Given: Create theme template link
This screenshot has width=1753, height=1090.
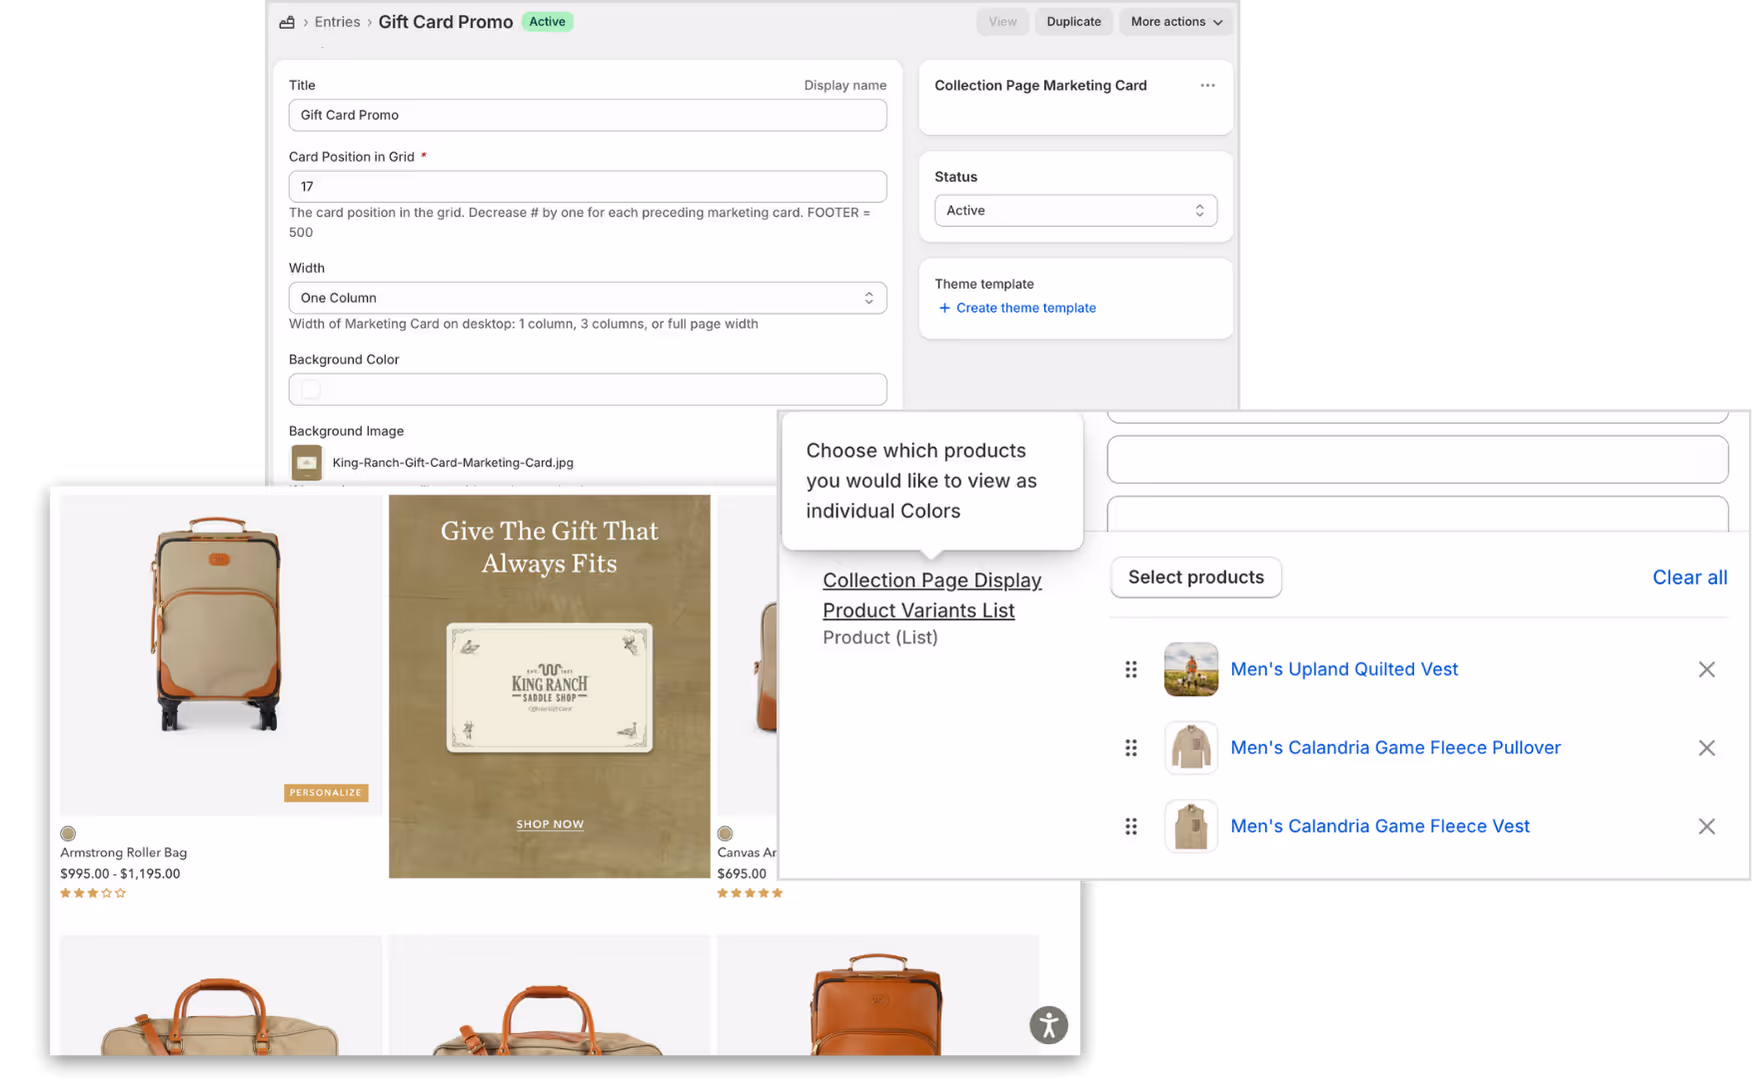Looking at the screenshot, I should click(1025, 308).
